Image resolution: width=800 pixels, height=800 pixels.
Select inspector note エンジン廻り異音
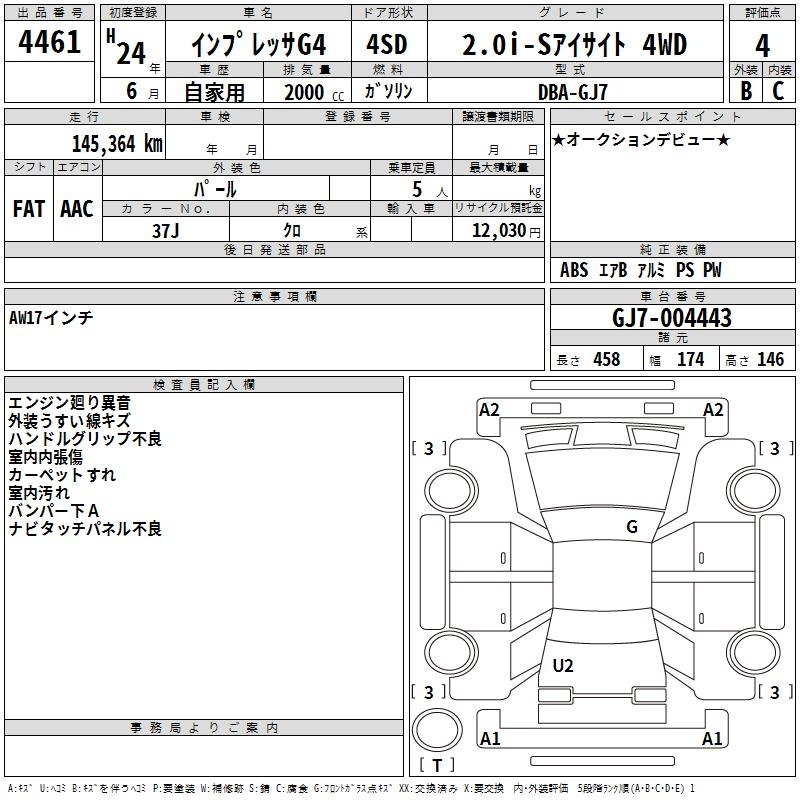tap(70, 403)
